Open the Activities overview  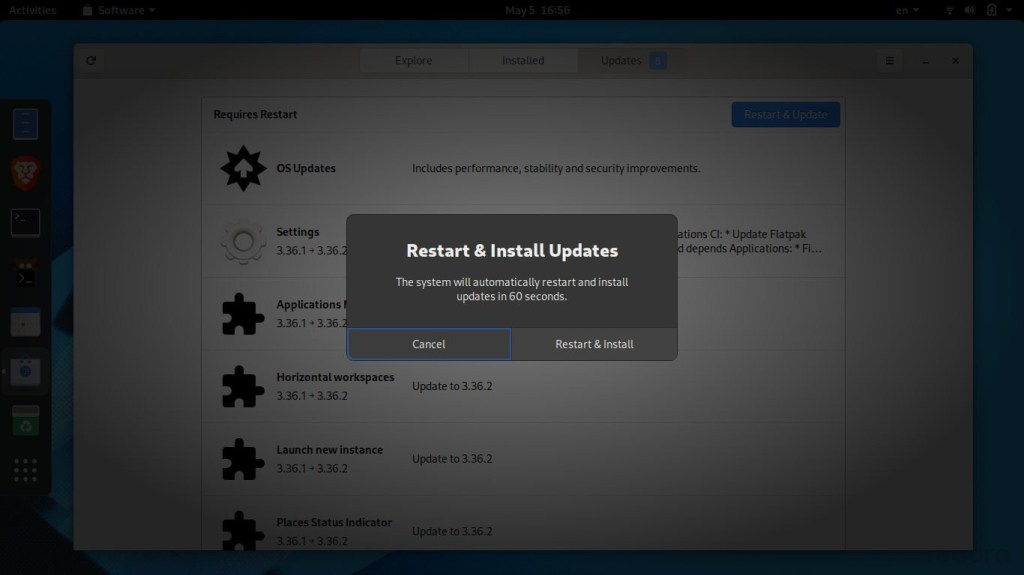click(32, 10)
